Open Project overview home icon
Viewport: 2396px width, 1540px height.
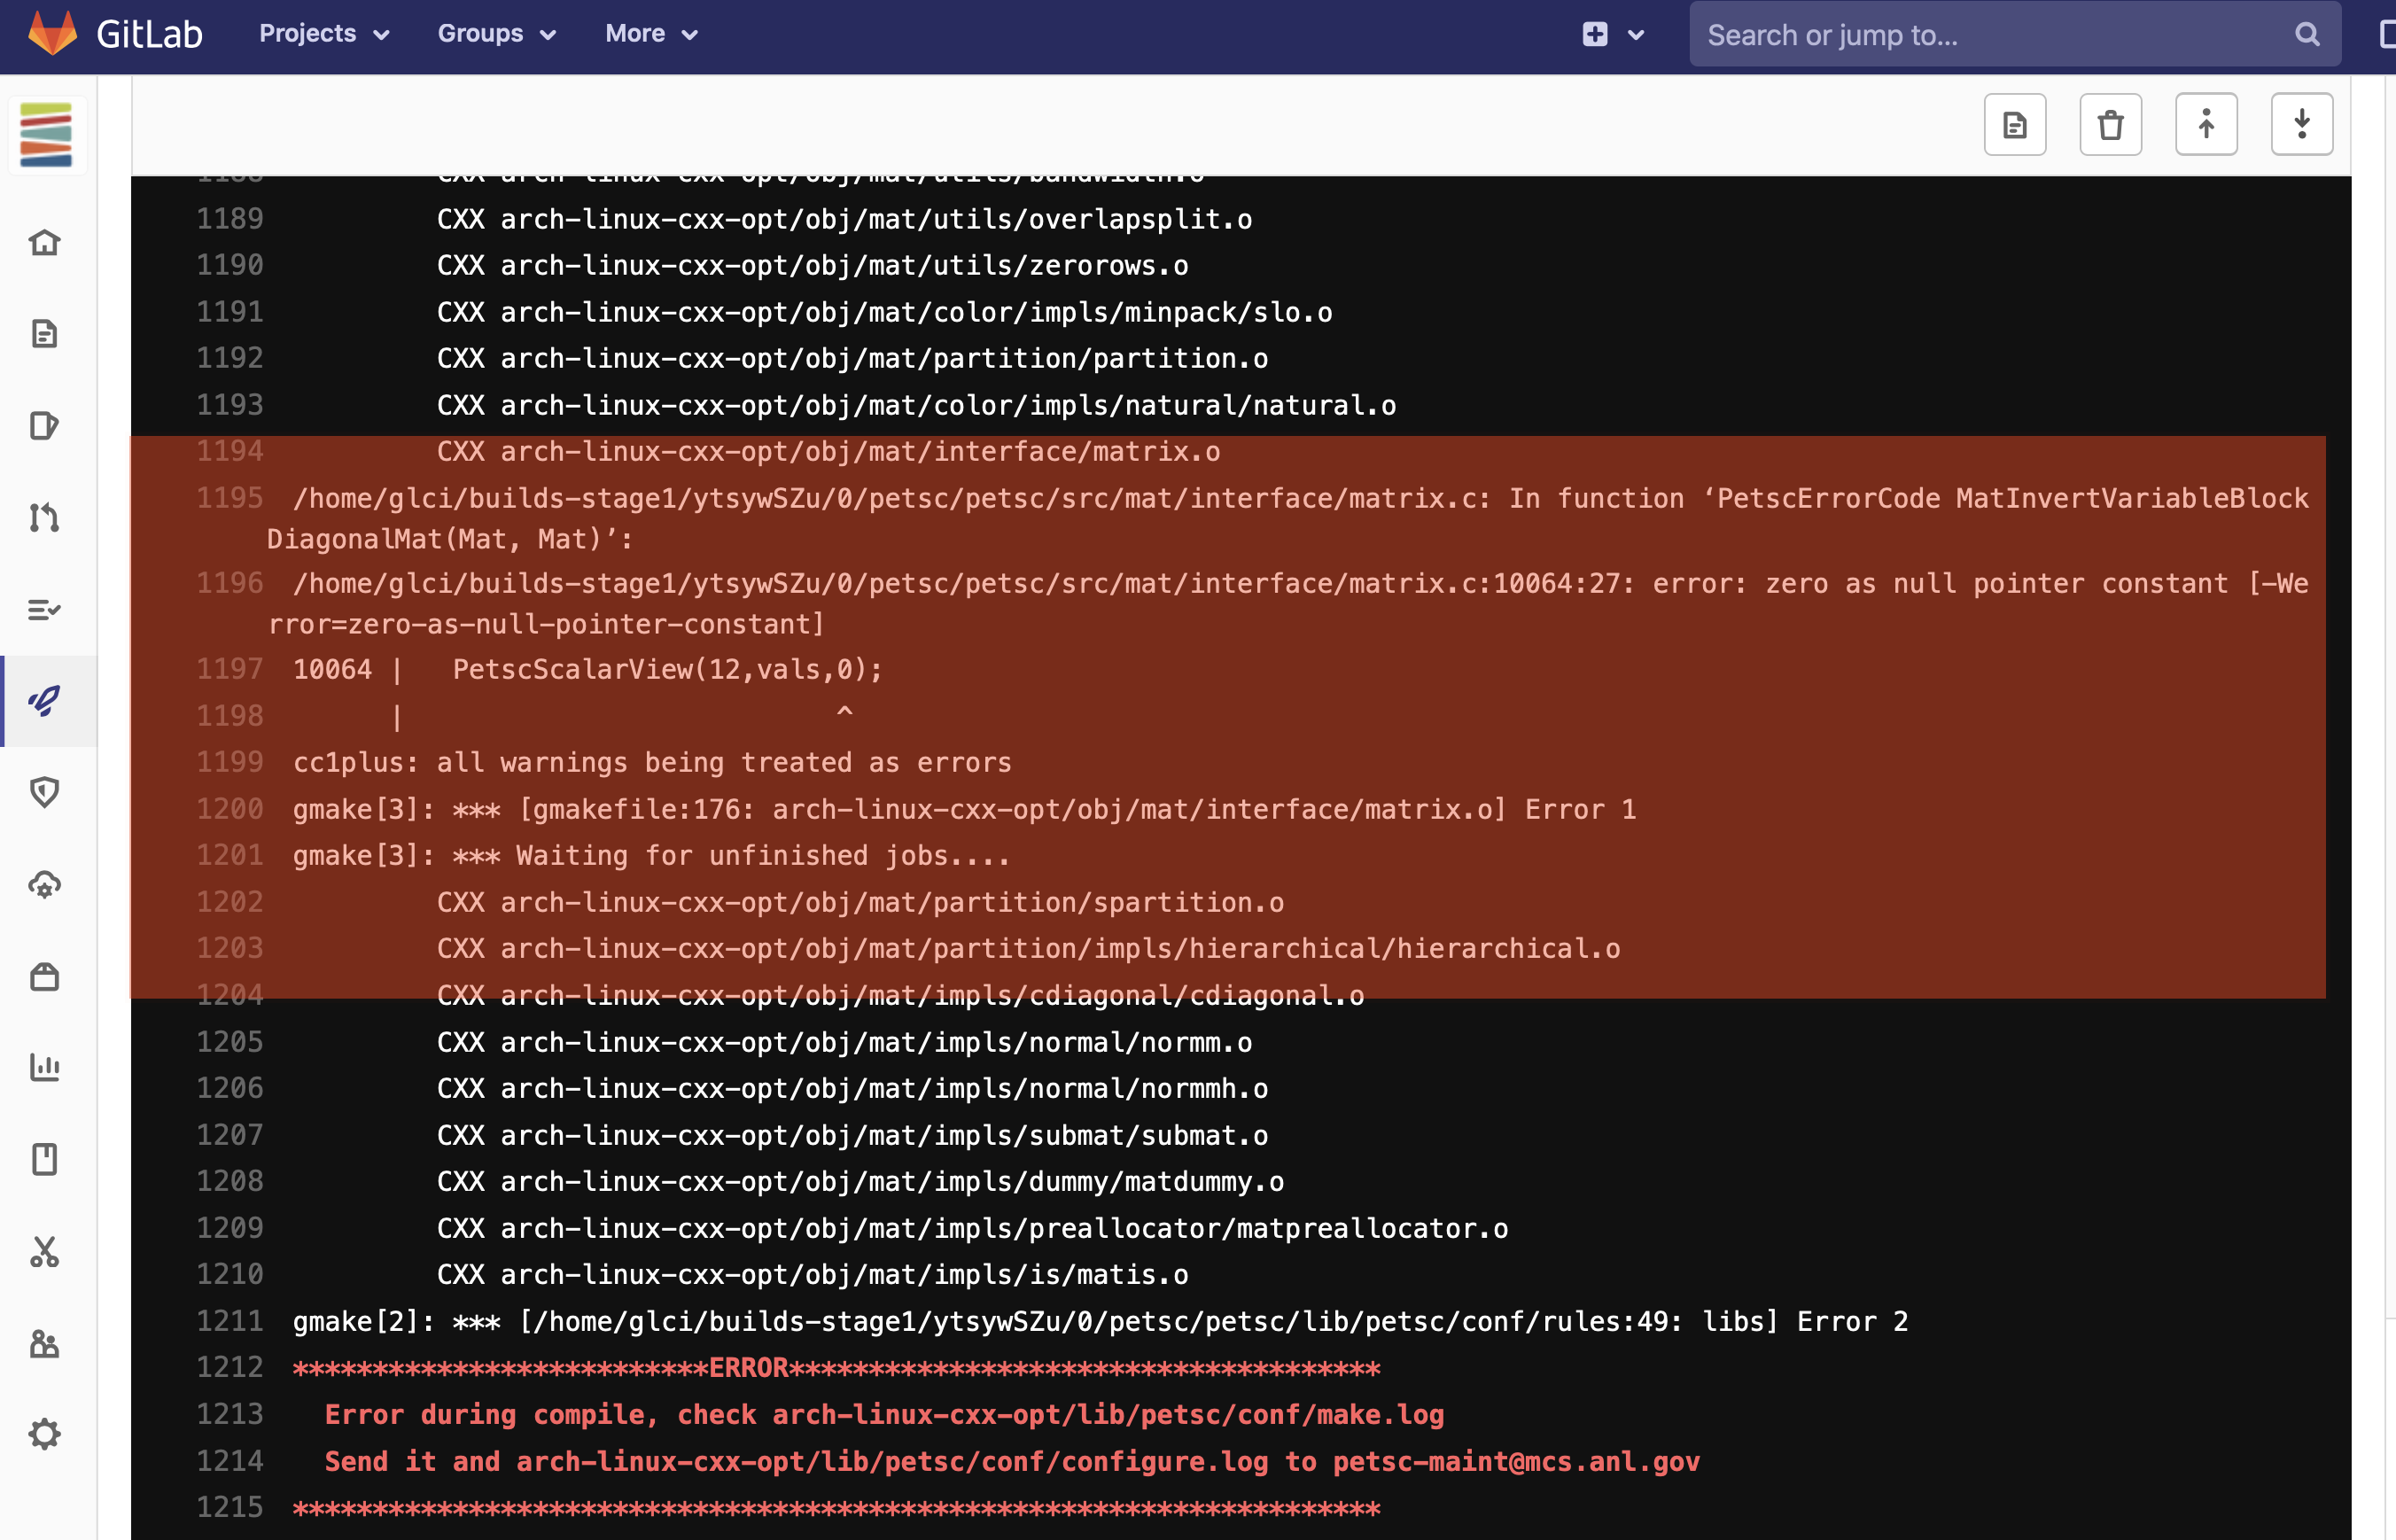(45, 242)
